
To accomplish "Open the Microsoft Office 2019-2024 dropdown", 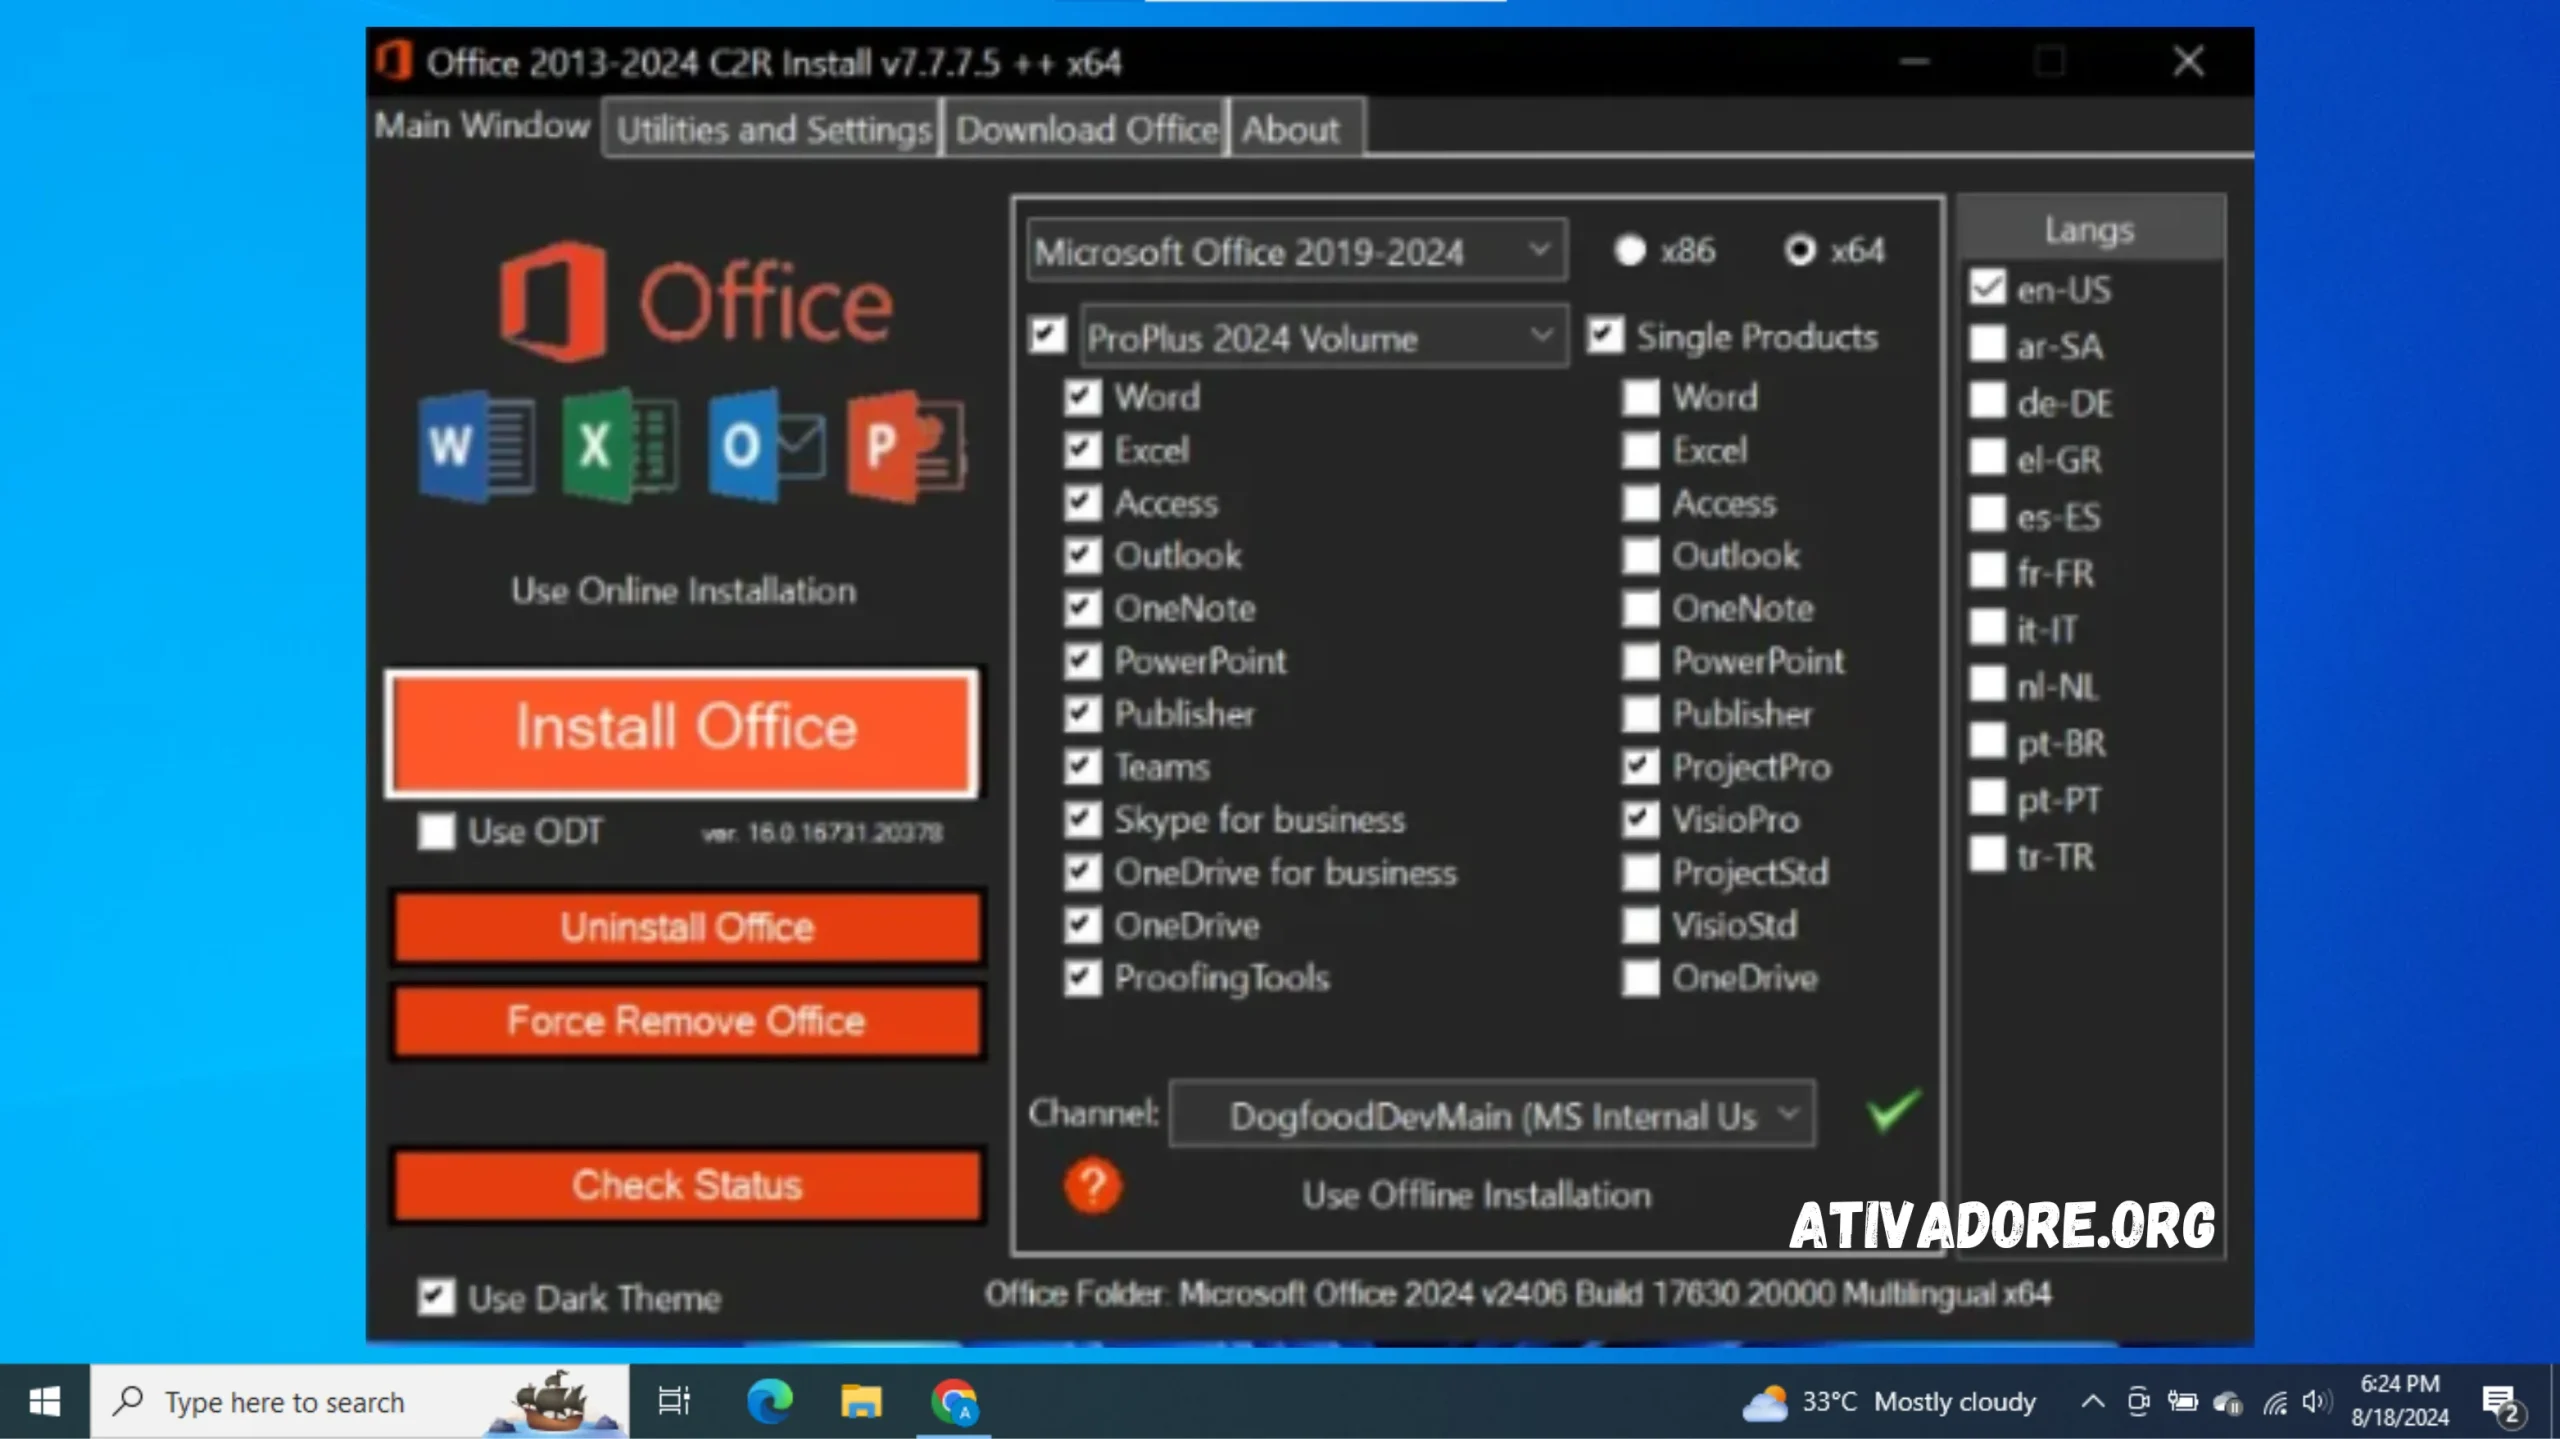I will click(x=1296, y=250).
